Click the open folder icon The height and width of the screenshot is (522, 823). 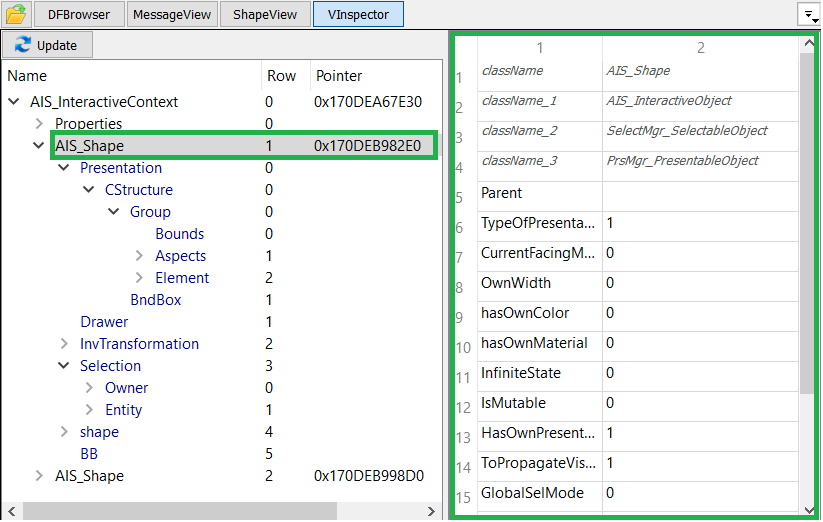(16, 14)
